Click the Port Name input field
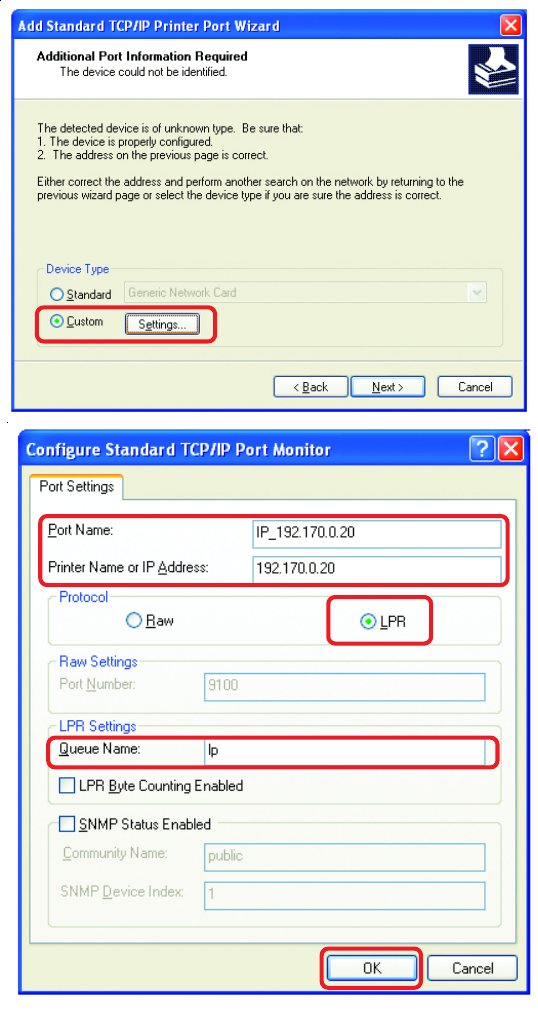538x1011 pixels. pos(377,534)
